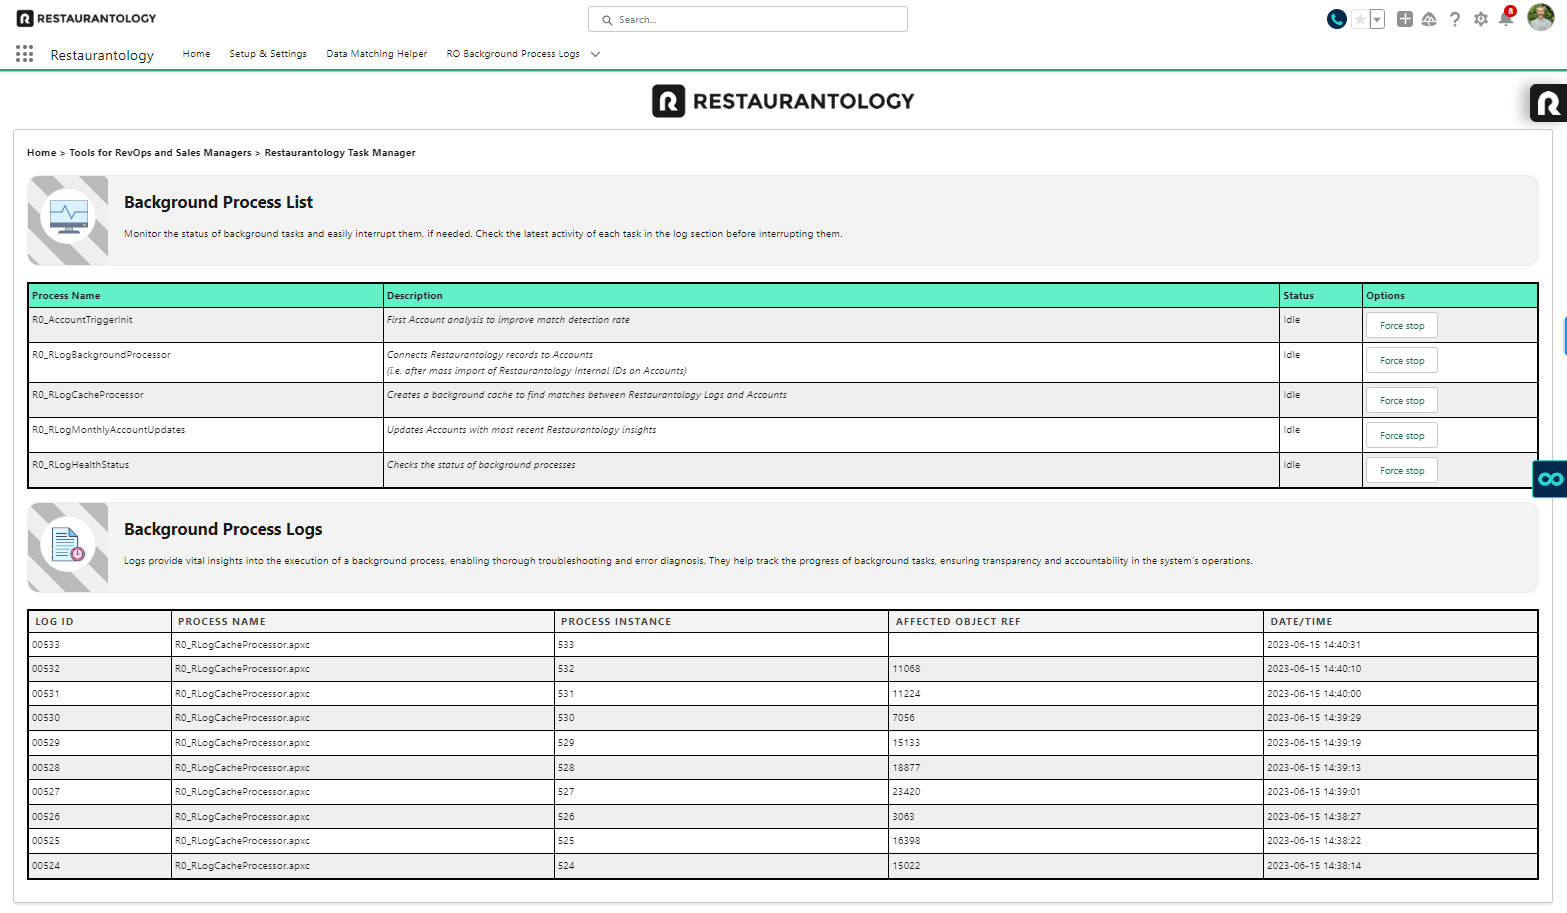
Task: Select RO Background Process Logs tab
Action: [513, 54]
